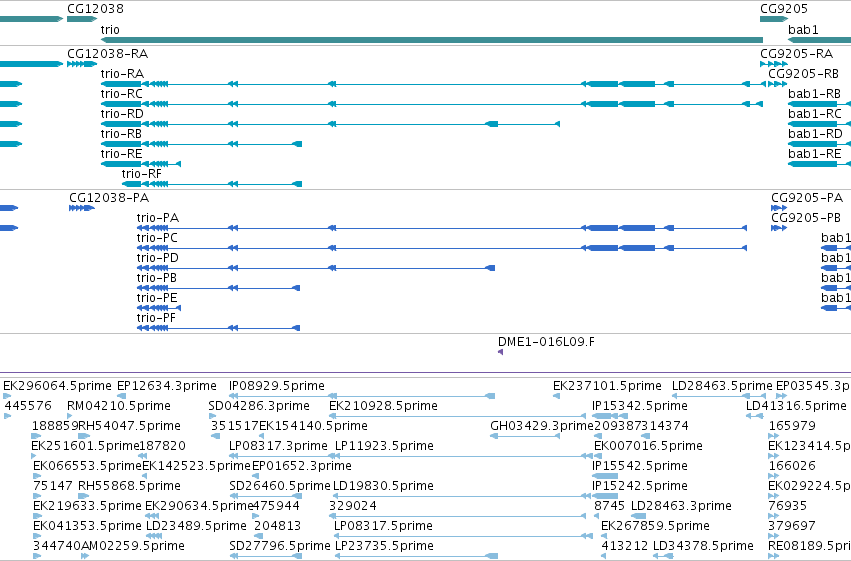This screenshot has height=561, width=851.
Task: Click the trio-PD protein label
Action: (x=158, y=258)
